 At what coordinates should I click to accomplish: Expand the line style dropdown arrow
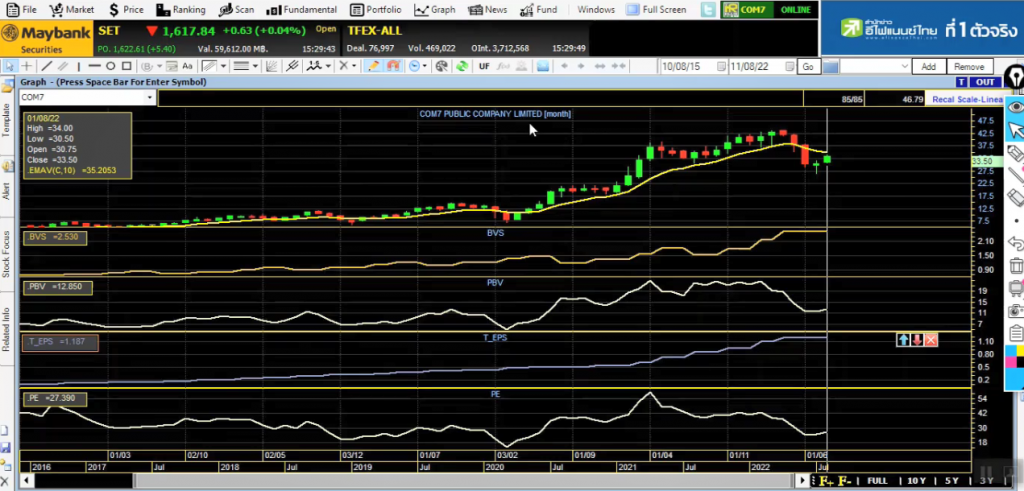click(223, 66)
